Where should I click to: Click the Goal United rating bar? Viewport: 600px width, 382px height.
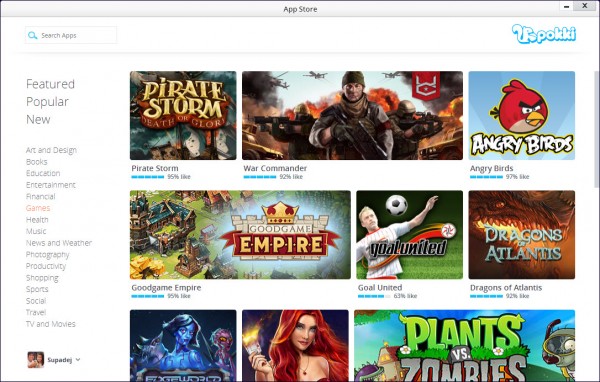tap(374, 296)
